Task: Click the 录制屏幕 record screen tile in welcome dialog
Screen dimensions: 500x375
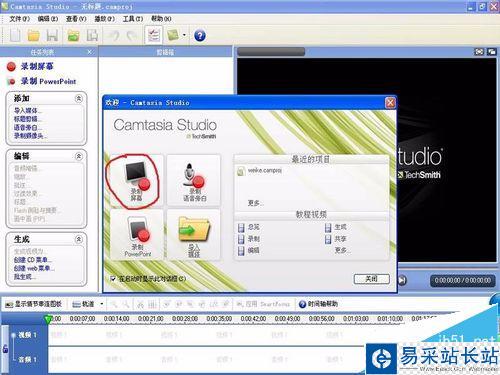Action: [136, 181]
